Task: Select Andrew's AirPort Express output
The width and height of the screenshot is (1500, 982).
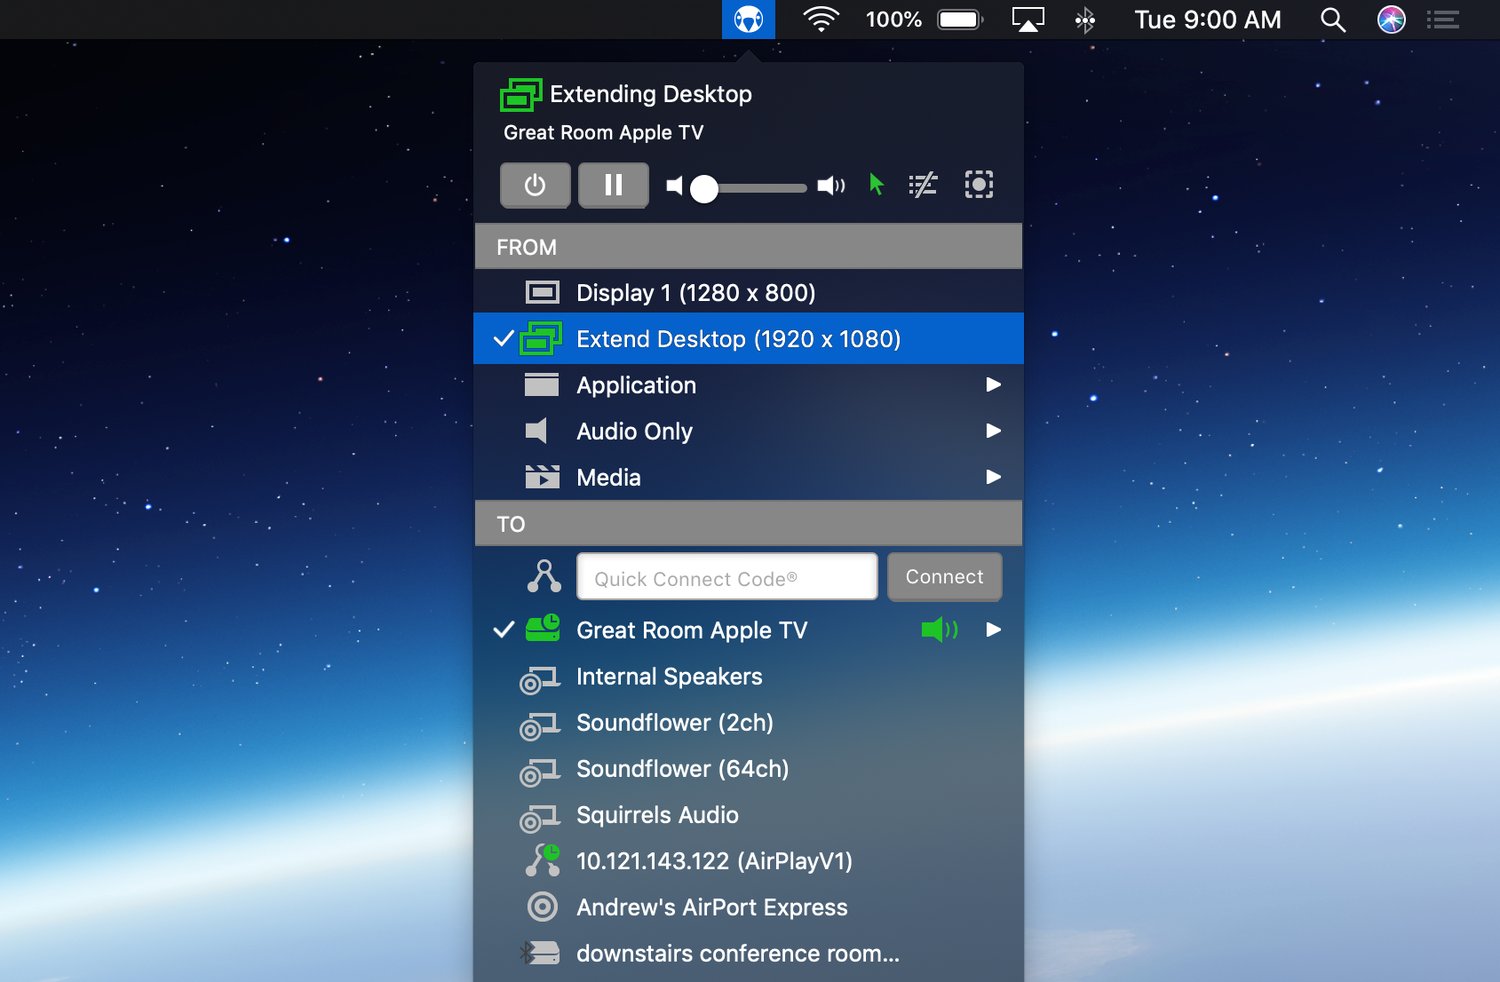Action: tap(711, 907)
